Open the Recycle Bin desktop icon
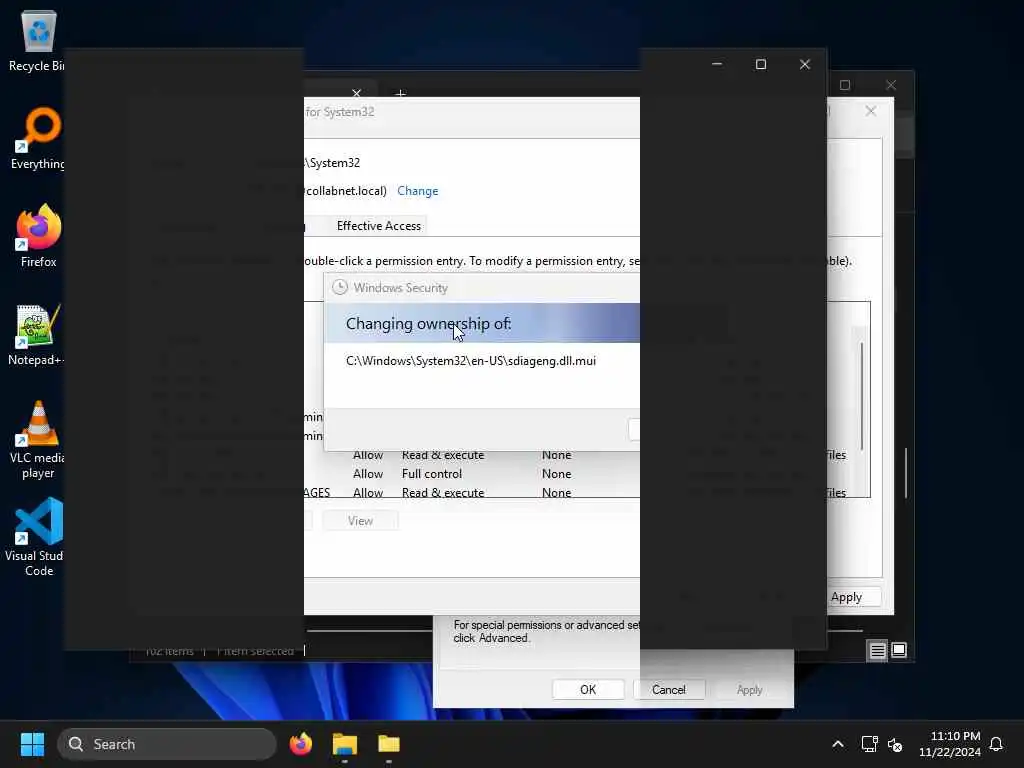This screenshot has width=1024, height=768. tap(38, 41)
